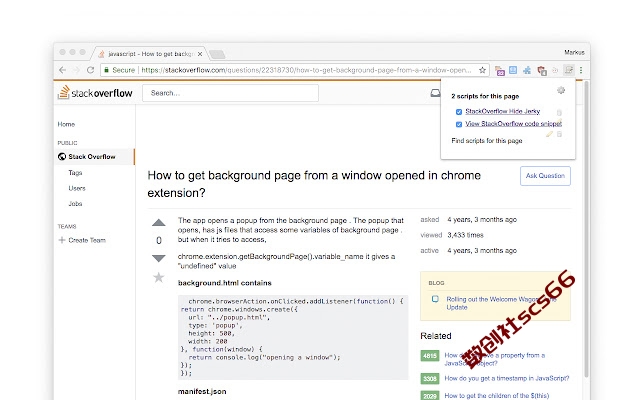
Task: Click Find scripts for this page
Action: click(x=487, y=141)
